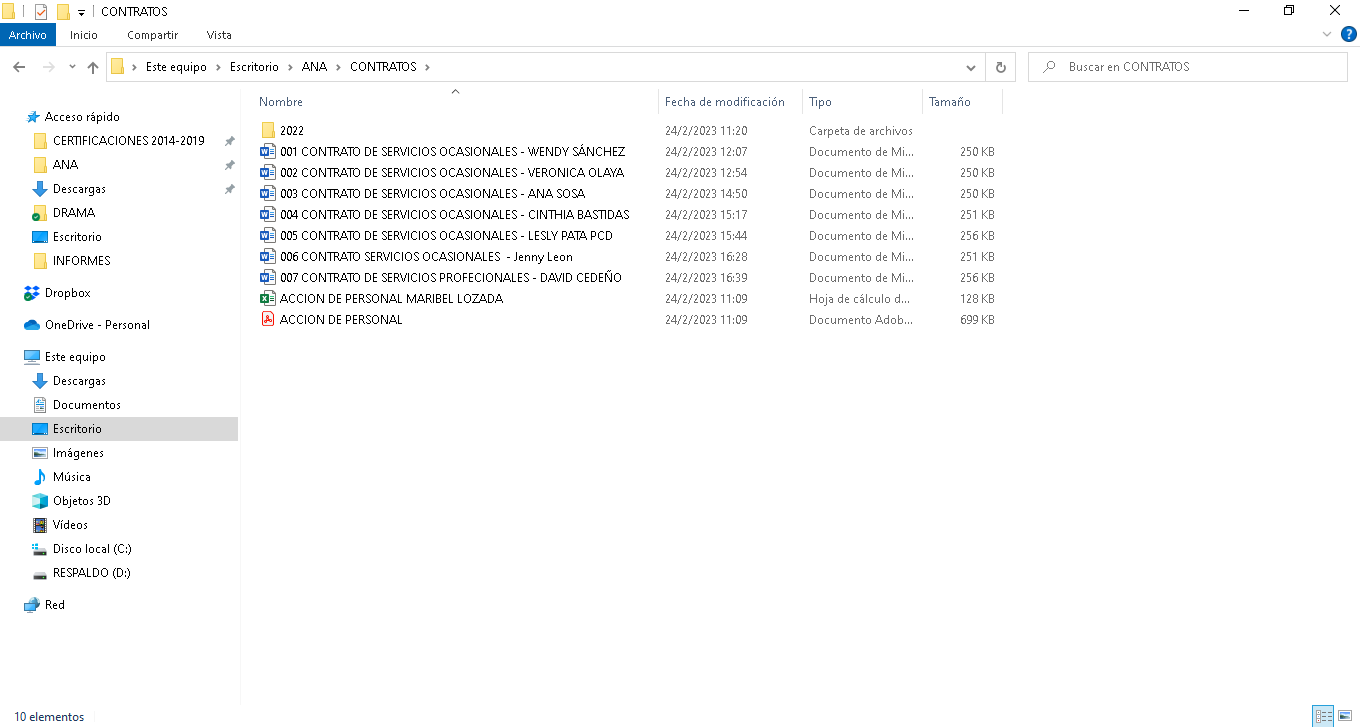Expand the ribbon with the chevron
Viewport: 1360px width, 727px height.
pyautogui.click(x=1328, y=35)
